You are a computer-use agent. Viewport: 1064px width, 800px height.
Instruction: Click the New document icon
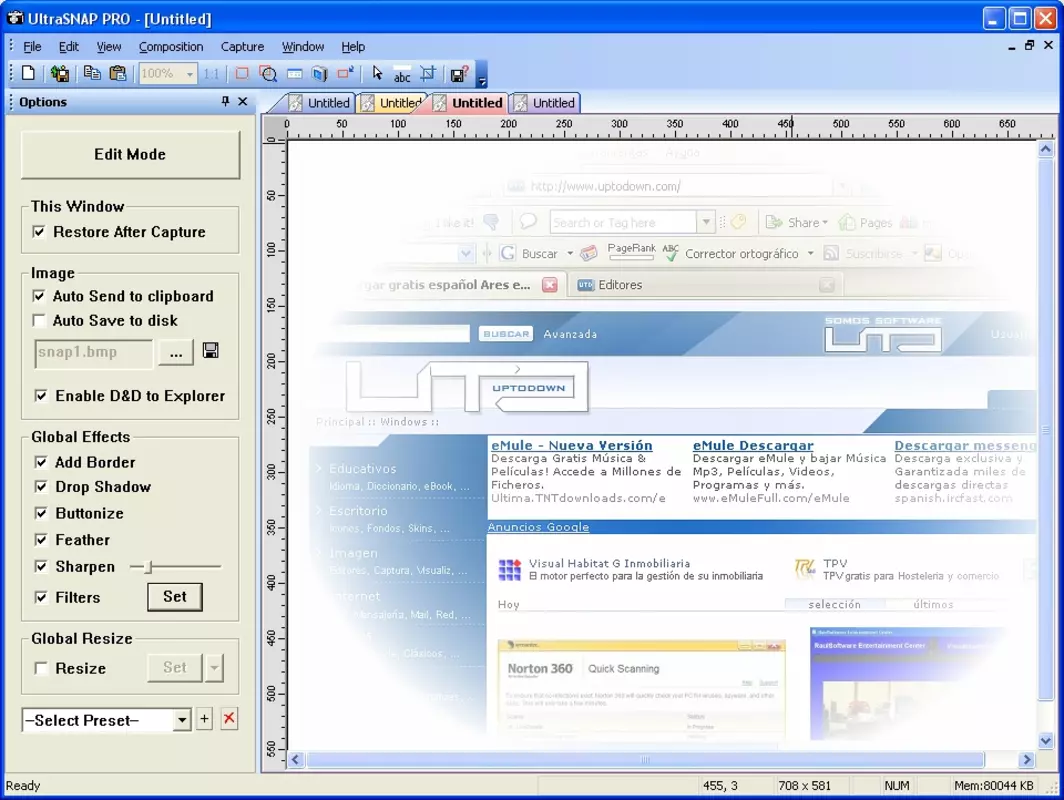click(28, 73)
